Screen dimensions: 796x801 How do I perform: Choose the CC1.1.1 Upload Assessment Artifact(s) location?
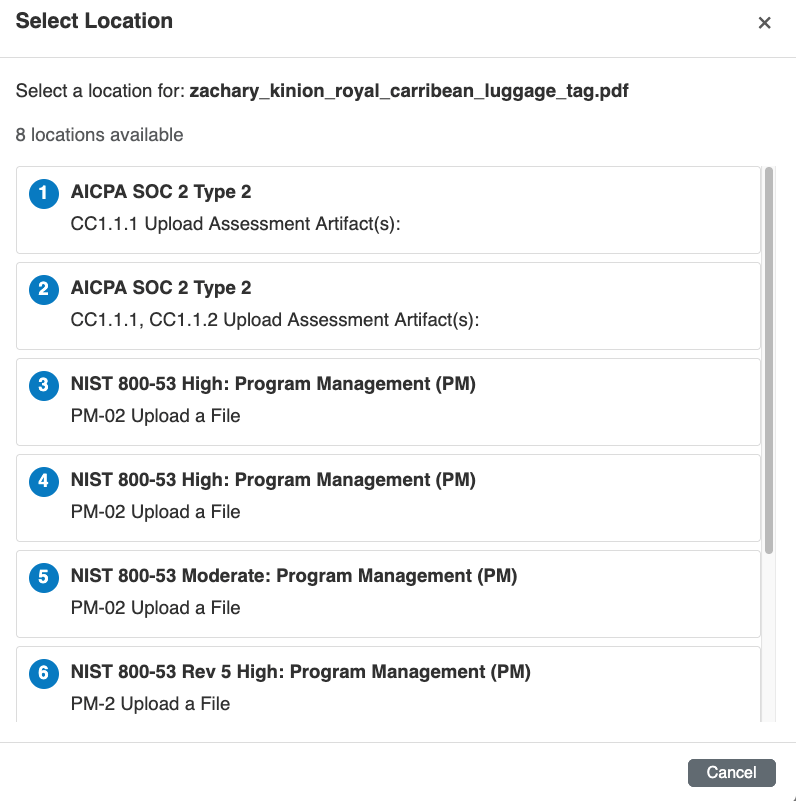tap(235, 224)
